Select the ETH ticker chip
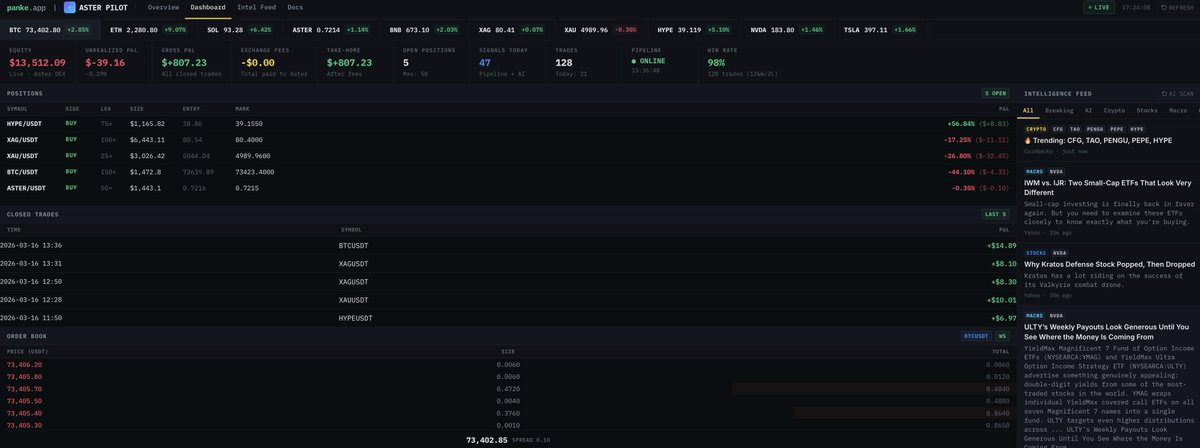Screen dimensions: 1200x448 pyautogui.click(x=148, y=30)
